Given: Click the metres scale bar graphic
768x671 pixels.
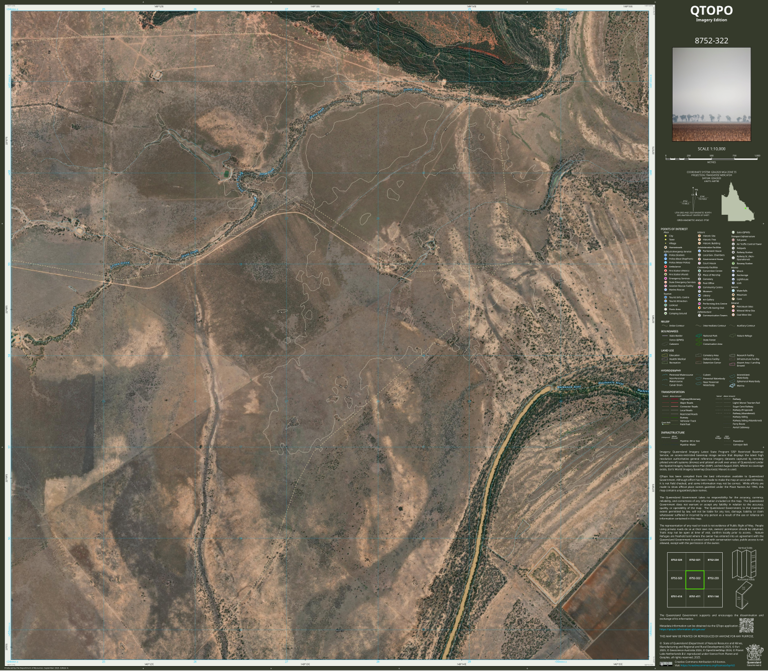Looking at the screenshot, I should [x=712, y=158].
